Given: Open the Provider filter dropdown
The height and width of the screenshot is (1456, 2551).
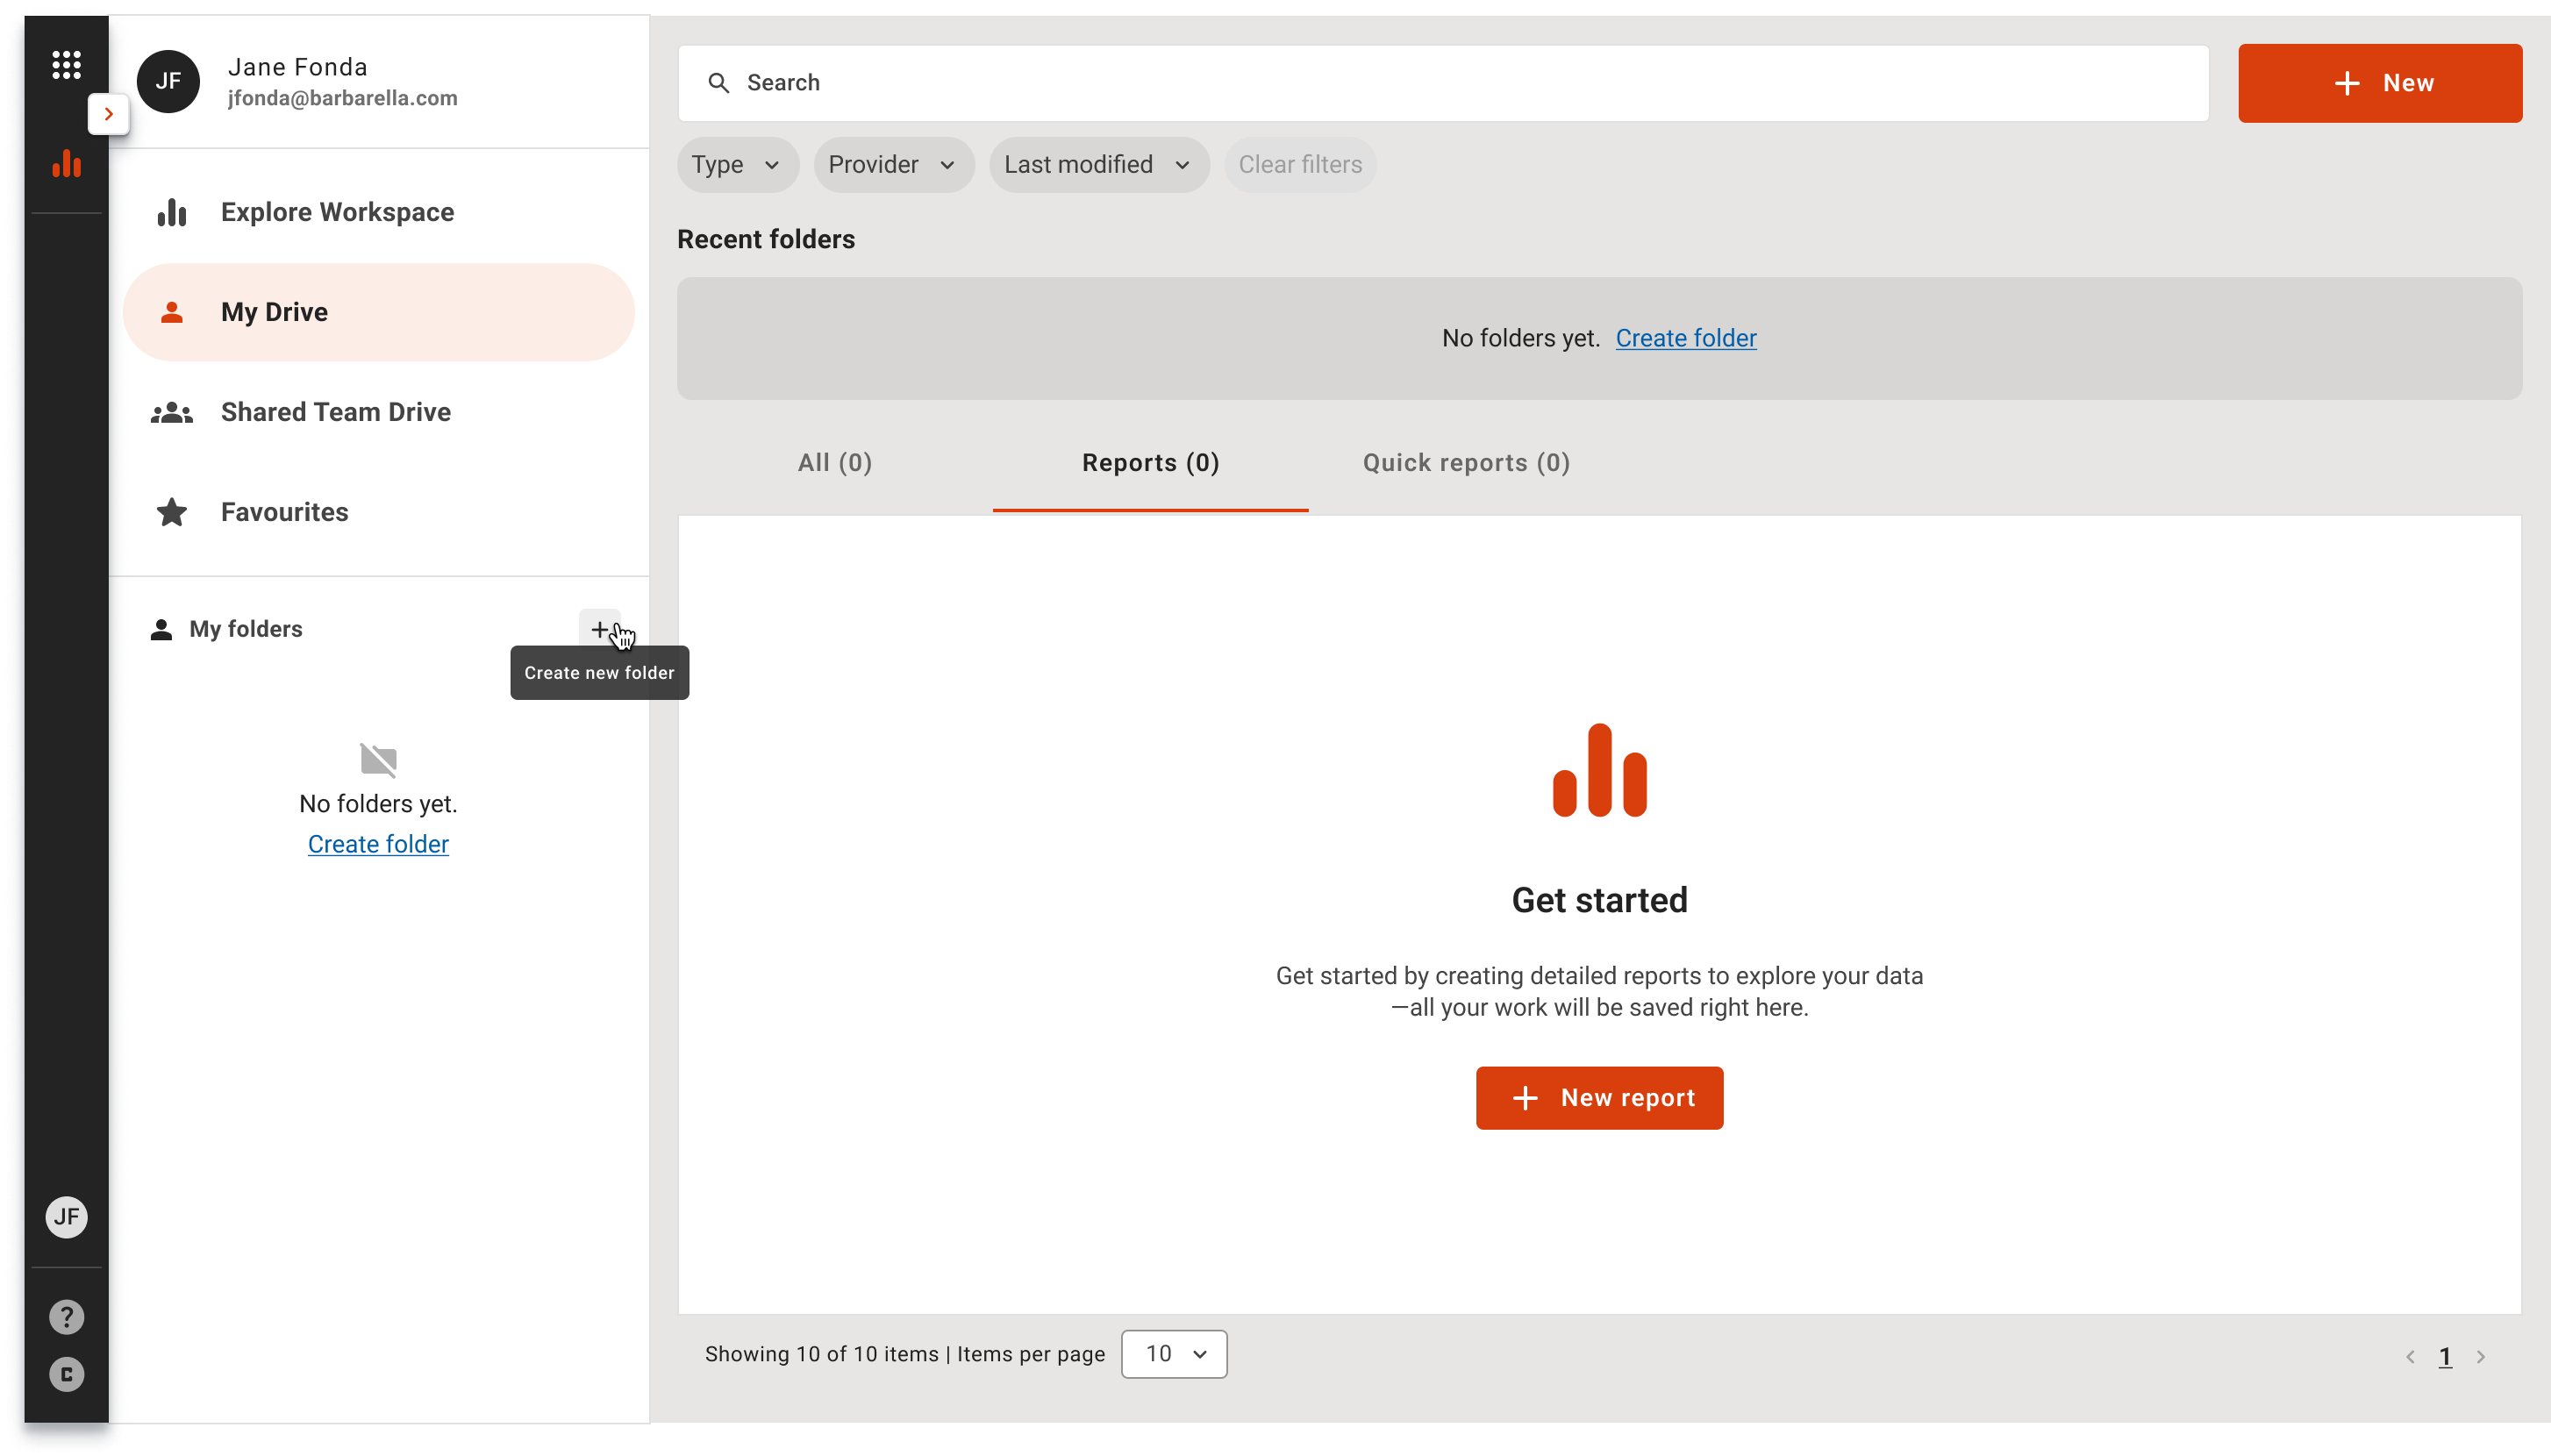Looking at the screenshot, I should [x=892, y=165].
